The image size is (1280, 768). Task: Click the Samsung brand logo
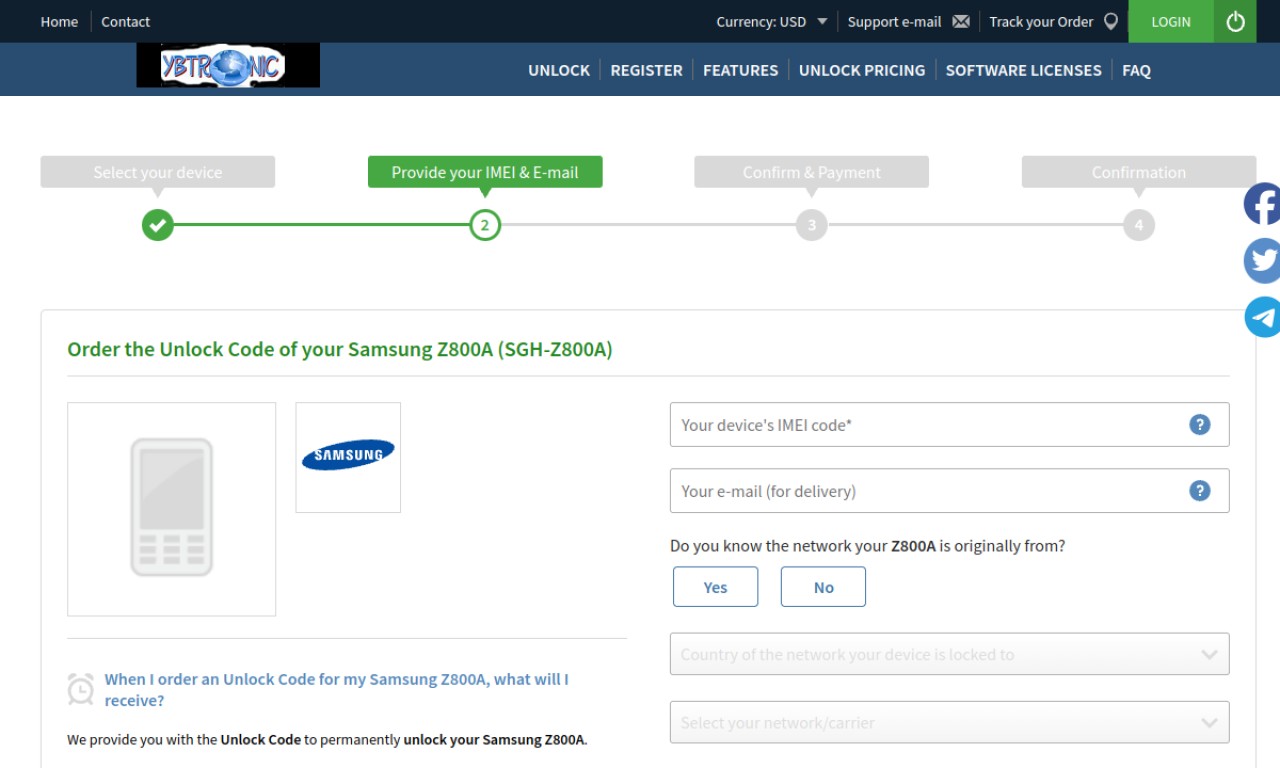[x=348, y=456]
